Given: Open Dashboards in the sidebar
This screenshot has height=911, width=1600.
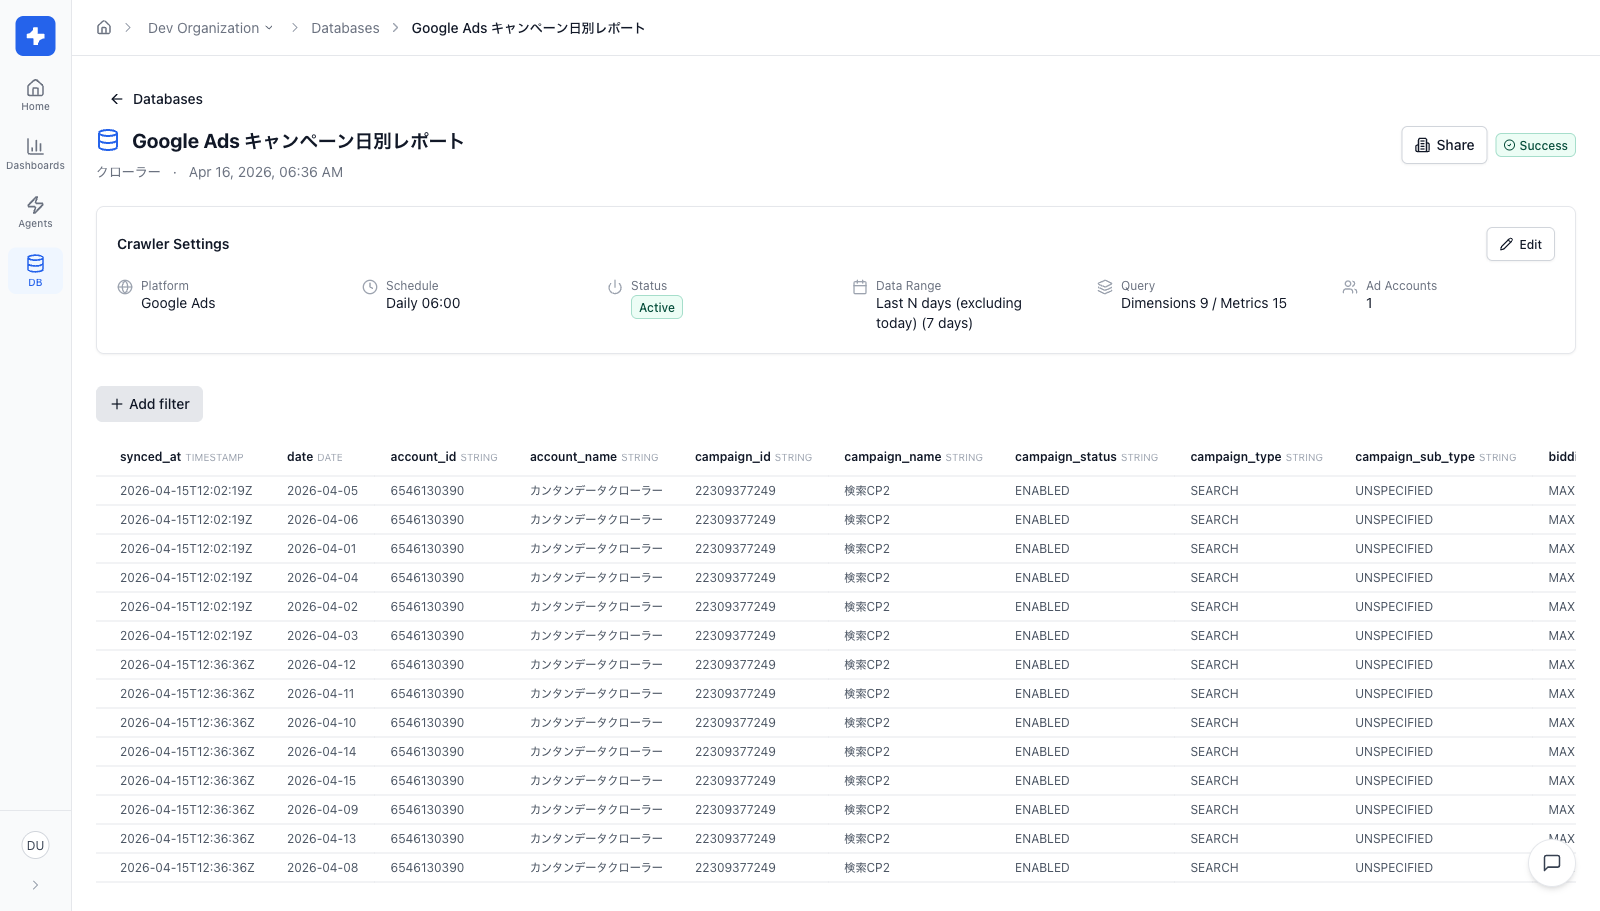Looking at the screenshot, I should point(35,154).
